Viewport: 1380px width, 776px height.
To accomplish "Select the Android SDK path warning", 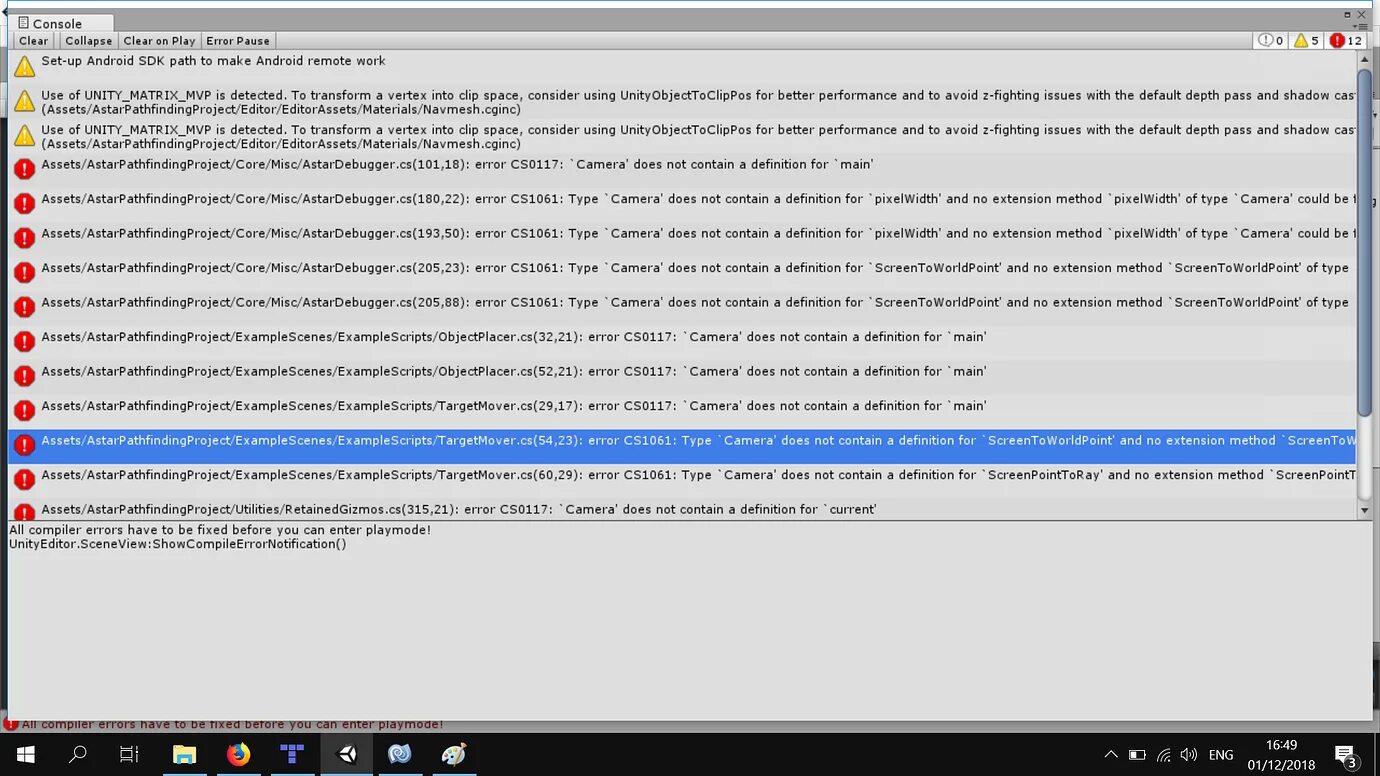I will coord(682,66).
